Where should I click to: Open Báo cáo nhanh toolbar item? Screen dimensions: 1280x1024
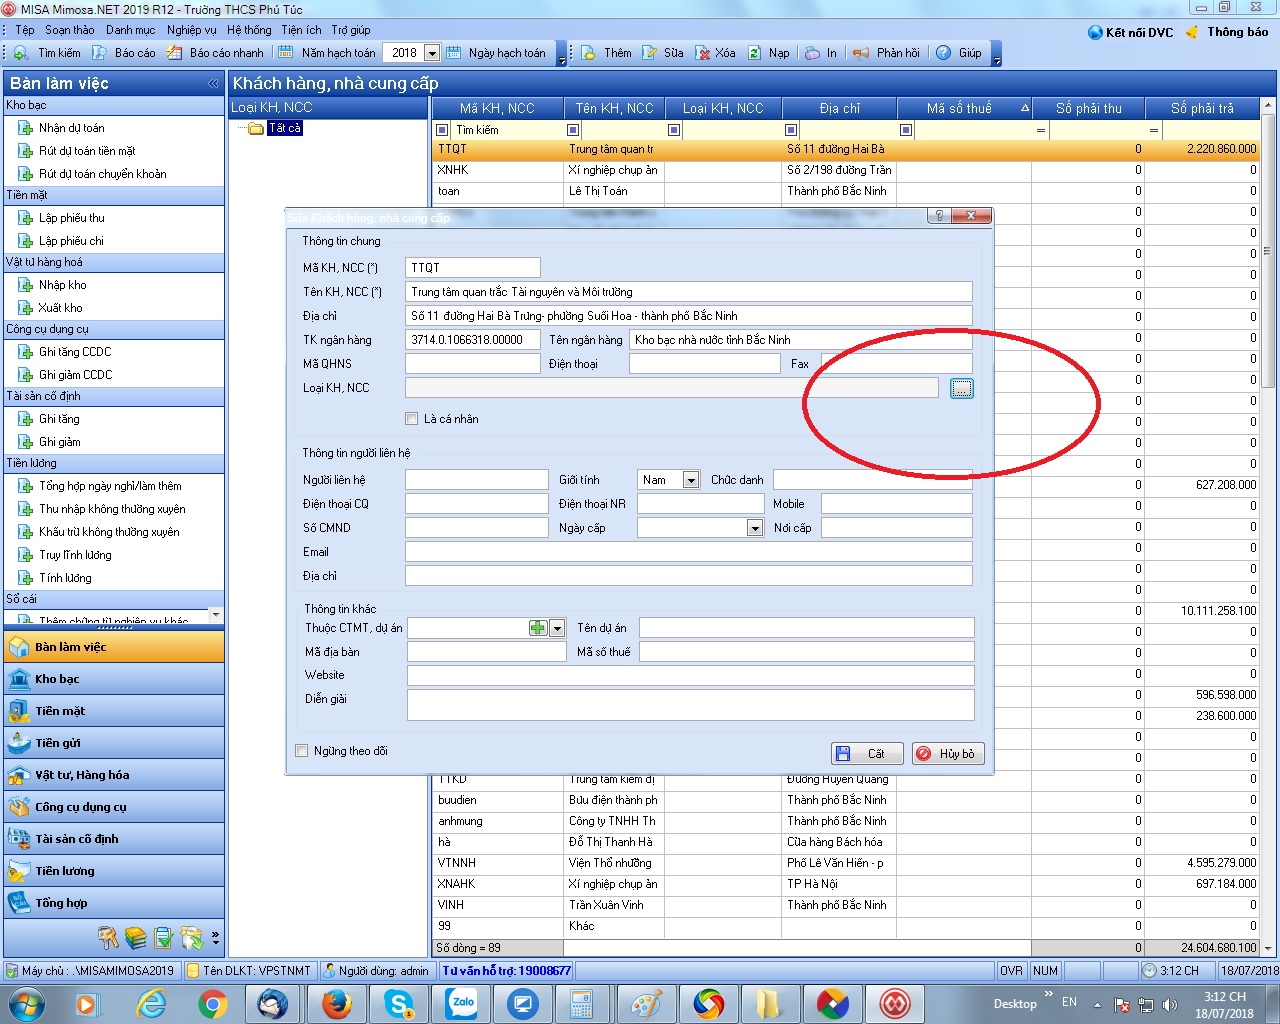pos(215,53)
